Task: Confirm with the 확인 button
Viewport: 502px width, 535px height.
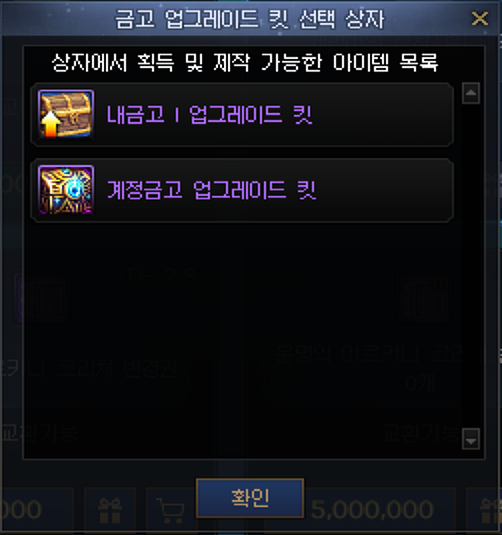Action: click(250, 498)
